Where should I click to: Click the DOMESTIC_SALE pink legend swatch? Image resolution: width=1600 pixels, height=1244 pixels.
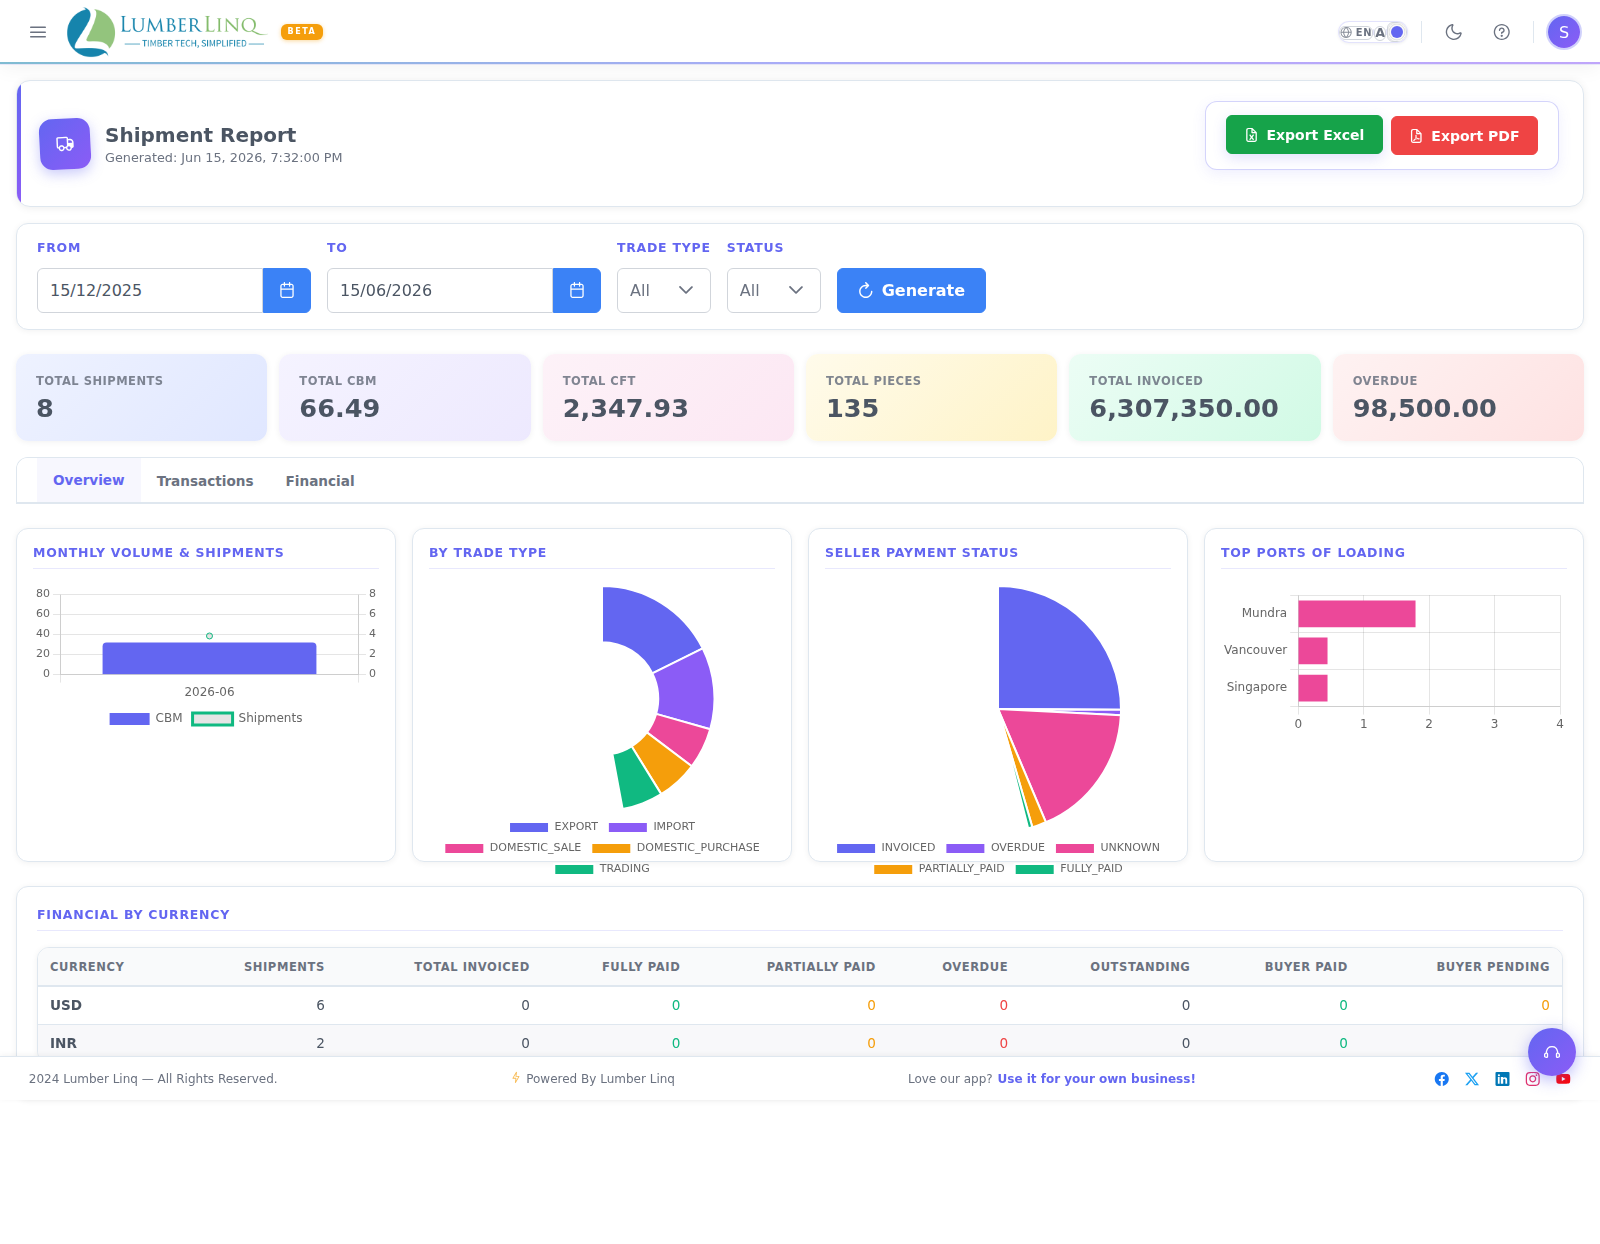[x=464, y=848]
